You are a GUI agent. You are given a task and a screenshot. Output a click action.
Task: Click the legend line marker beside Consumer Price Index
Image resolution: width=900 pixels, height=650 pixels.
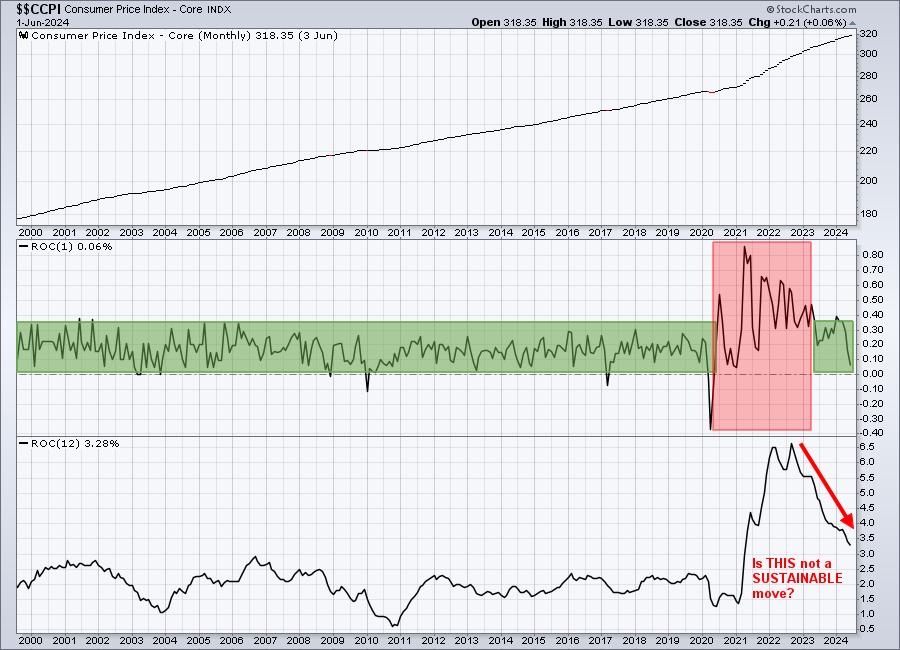[23, 34]
